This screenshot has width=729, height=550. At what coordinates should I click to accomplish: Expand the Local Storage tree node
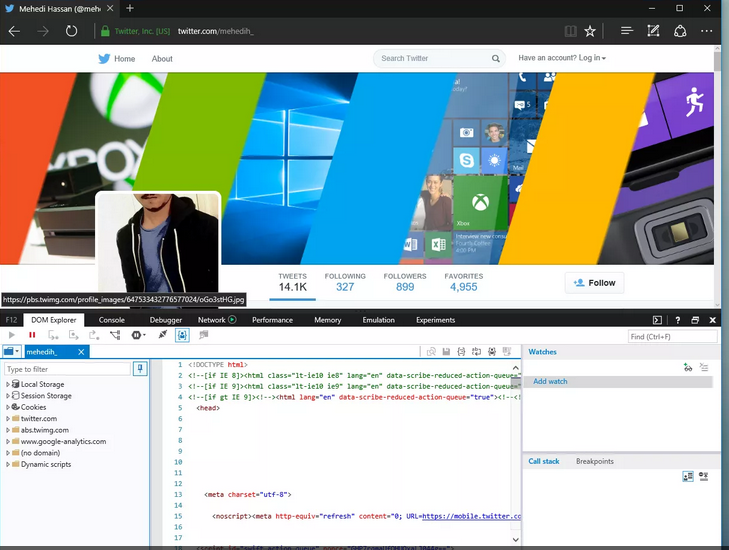pos(9,384)
